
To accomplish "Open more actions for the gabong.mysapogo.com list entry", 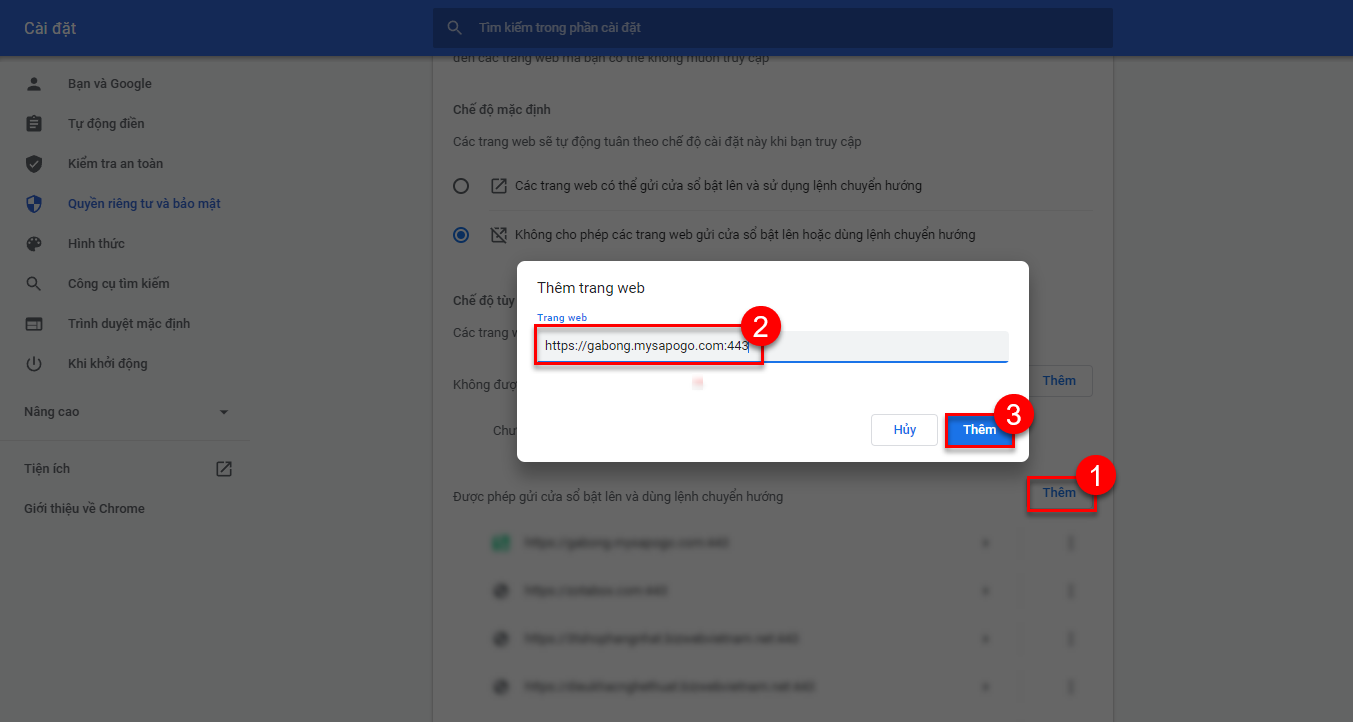I will coord(1071,543).
